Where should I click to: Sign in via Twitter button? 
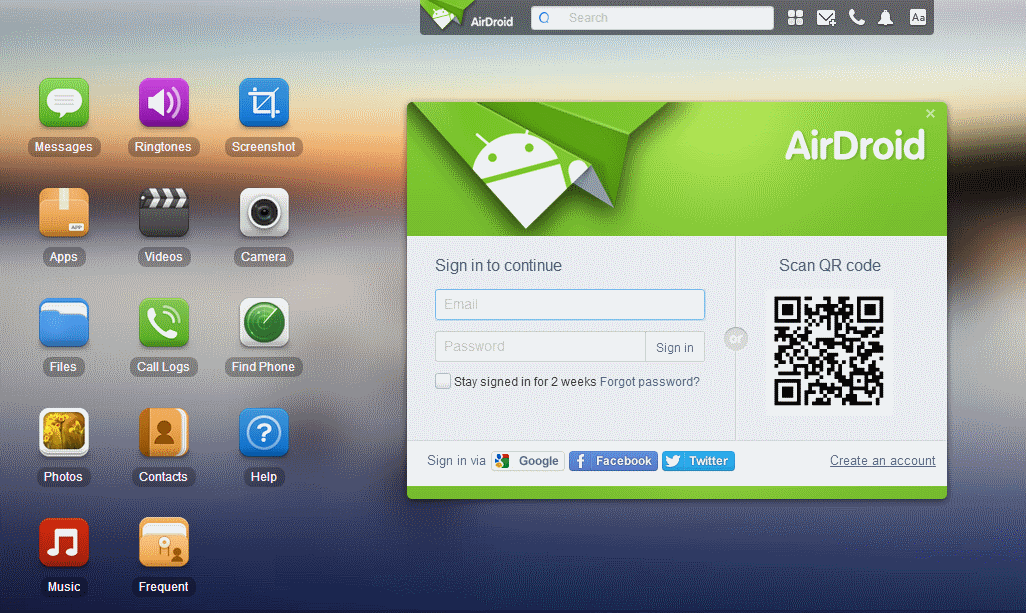coord(698,461)
